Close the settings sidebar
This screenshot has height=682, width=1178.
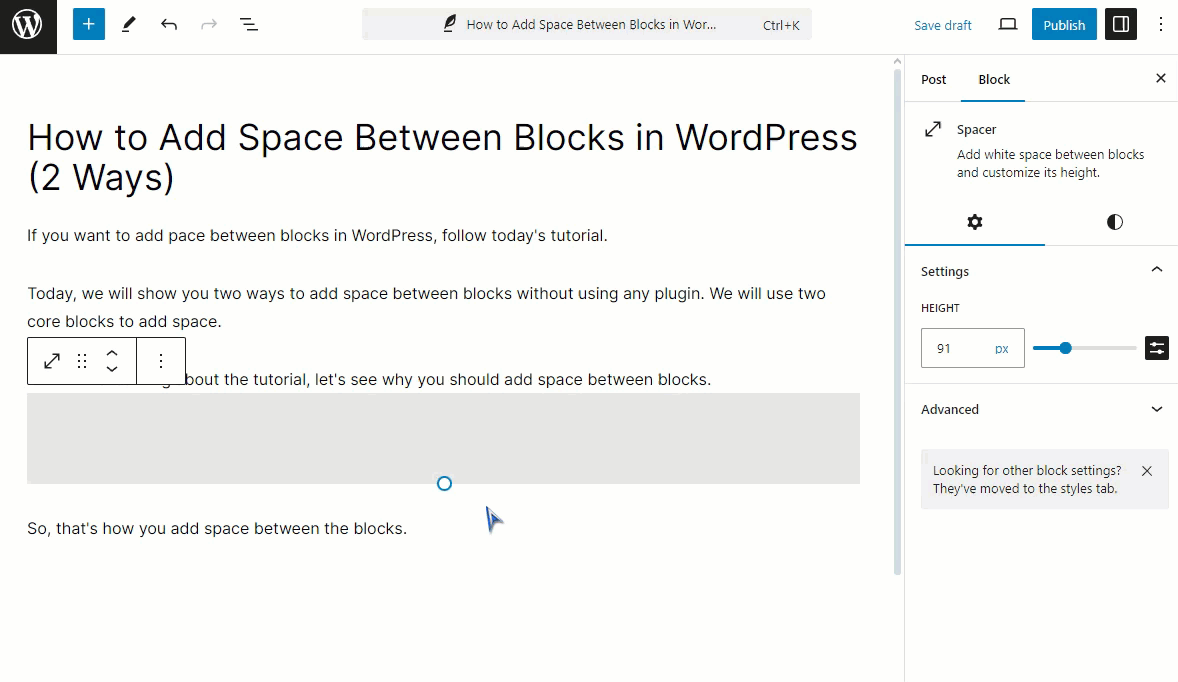[x=1160, y=78]
